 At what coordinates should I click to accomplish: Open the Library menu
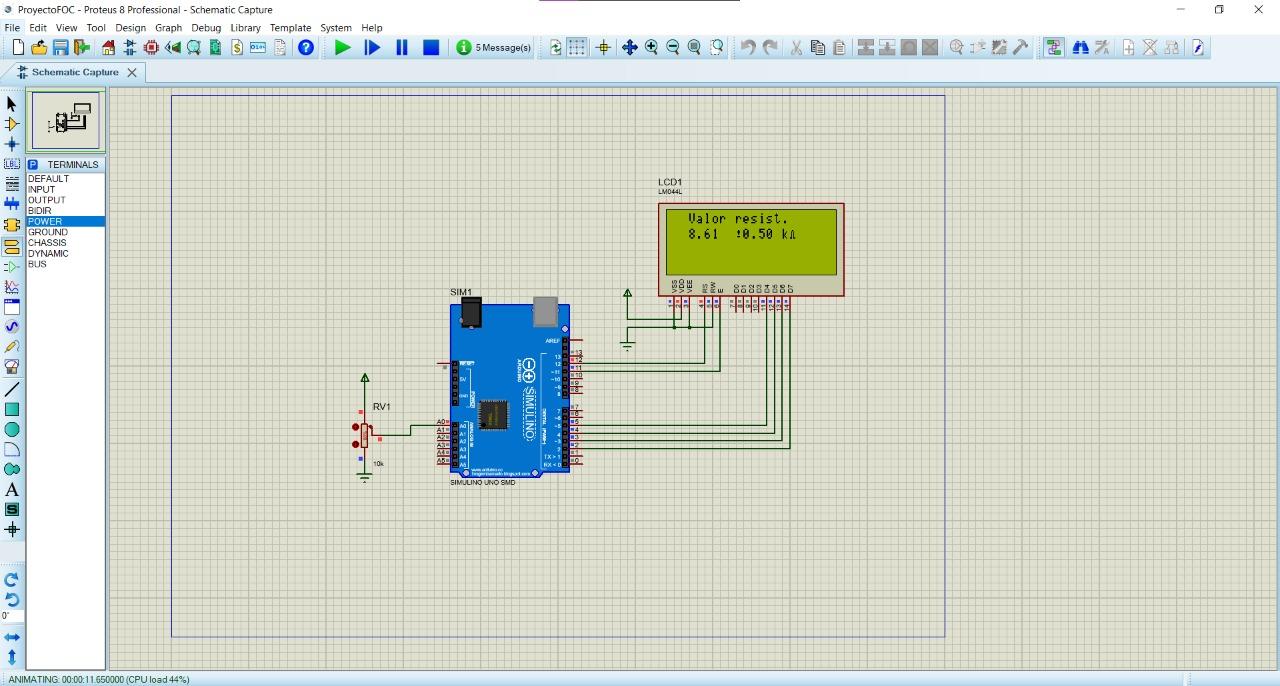(x=245, y=28)
